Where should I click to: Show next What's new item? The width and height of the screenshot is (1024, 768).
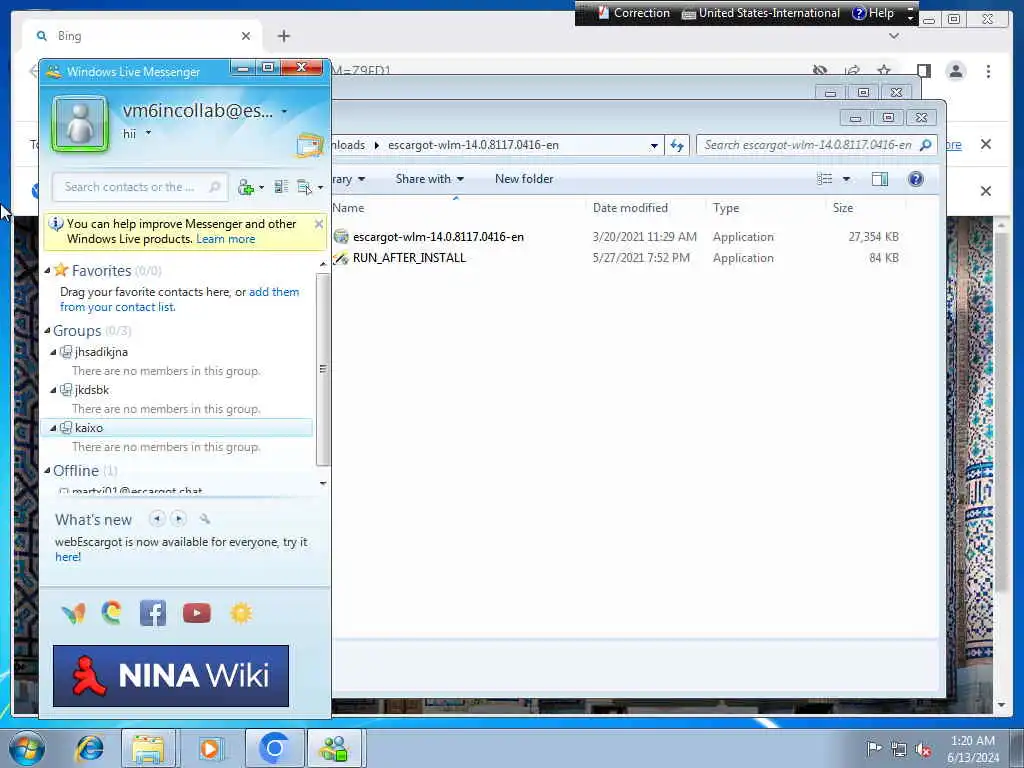tap(178, 519)
